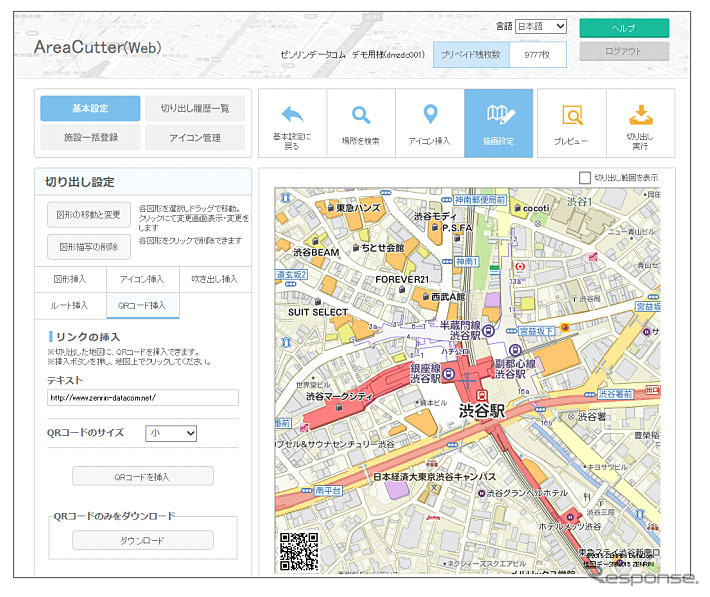This screenshot has width=710, height=597.
Task: Open the ルート挿入 tab
Action: pos(71,304)
